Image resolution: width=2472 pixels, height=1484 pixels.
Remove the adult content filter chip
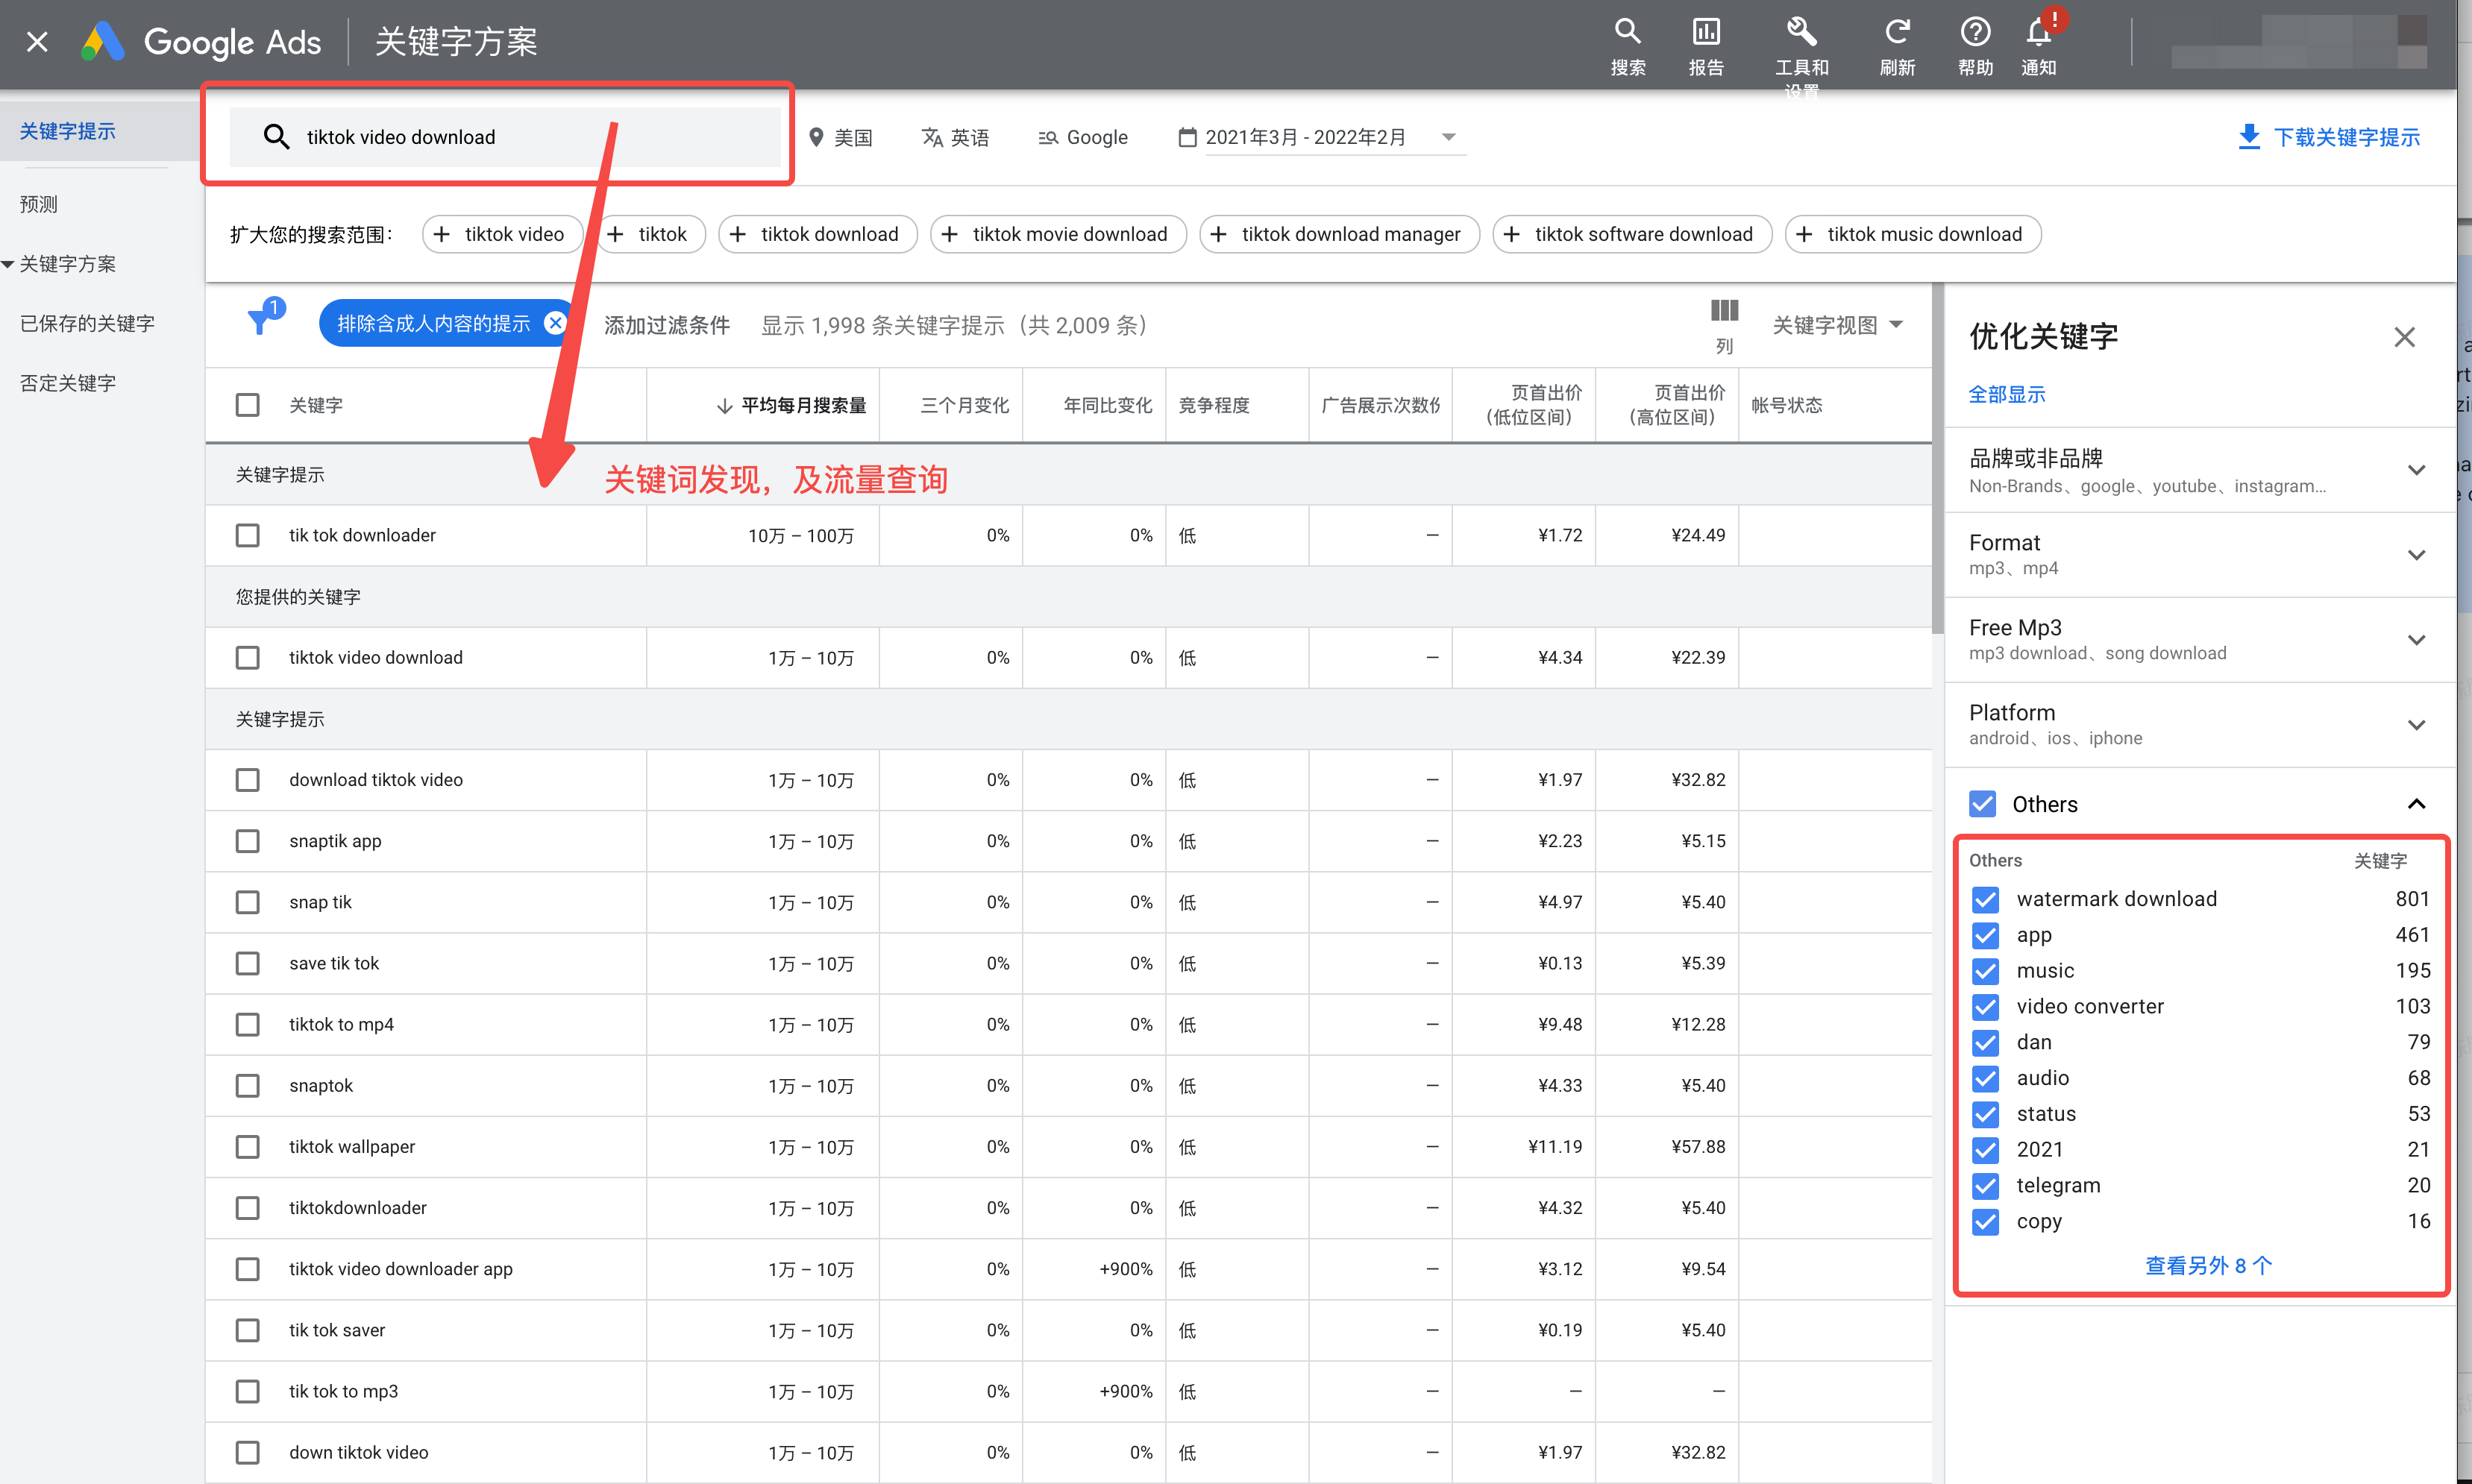pyautogui.click(x=555, y=323)
